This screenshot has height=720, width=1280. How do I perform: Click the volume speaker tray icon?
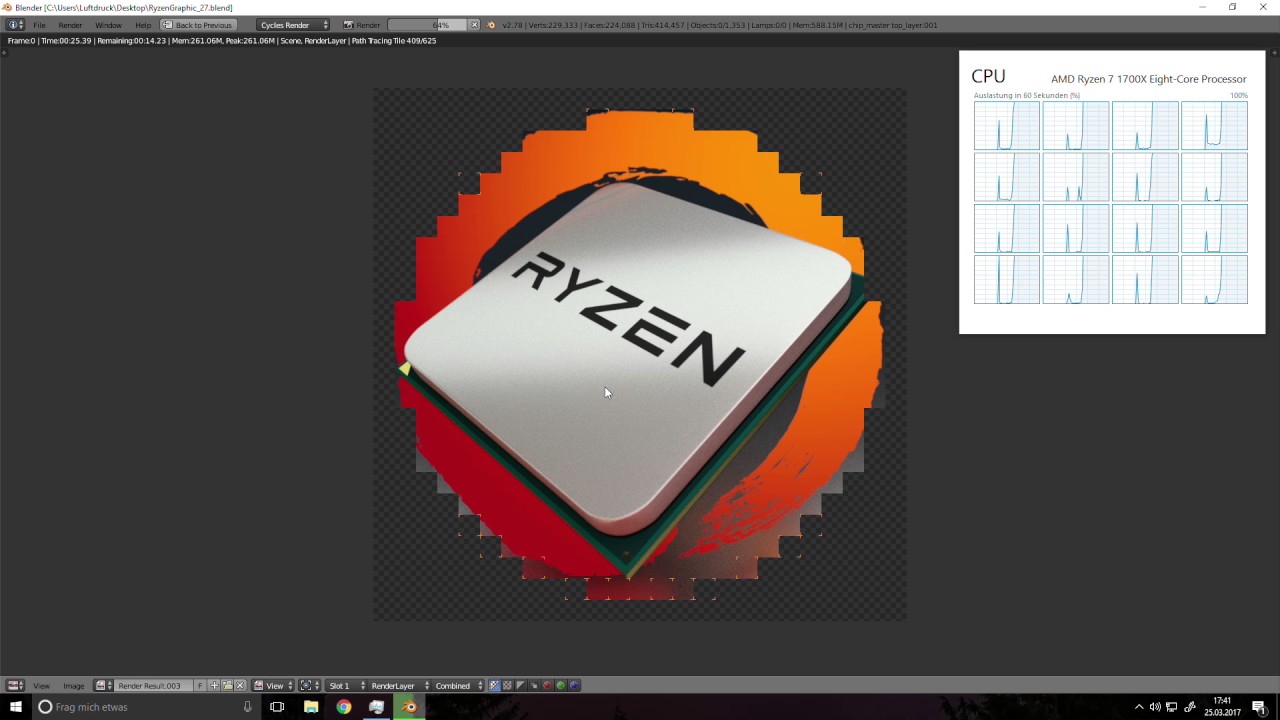click(1155, 707)
